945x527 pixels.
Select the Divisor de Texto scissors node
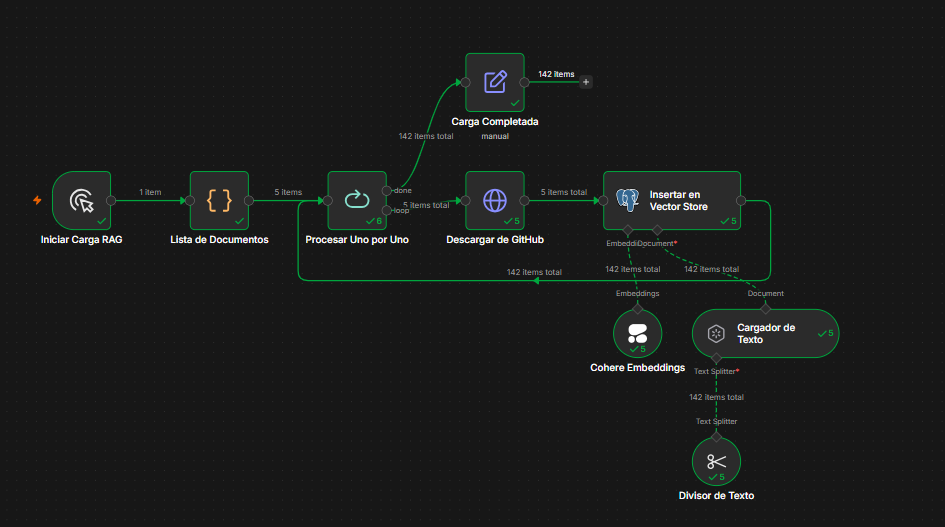tap(716, 462)
